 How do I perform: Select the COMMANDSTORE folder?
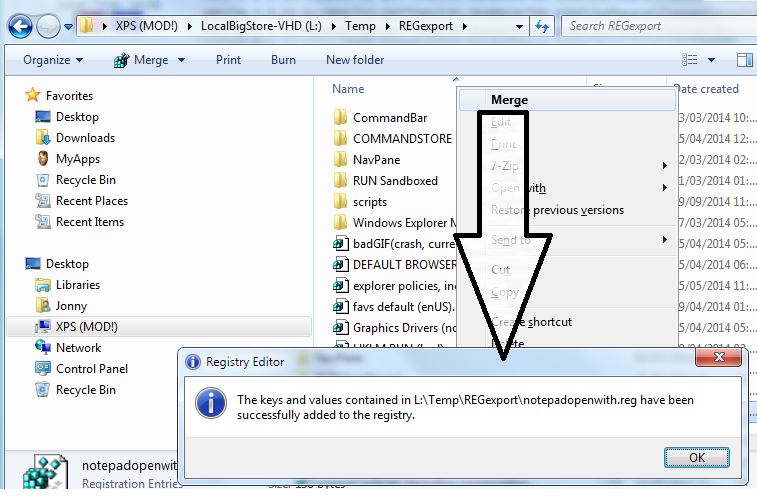point(393,139)
